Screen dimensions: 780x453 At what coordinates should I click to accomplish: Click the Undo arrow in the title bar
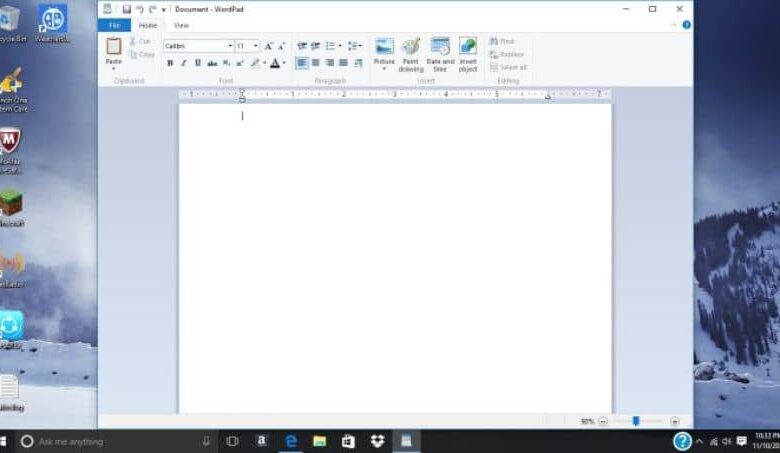tap(140, 9)
